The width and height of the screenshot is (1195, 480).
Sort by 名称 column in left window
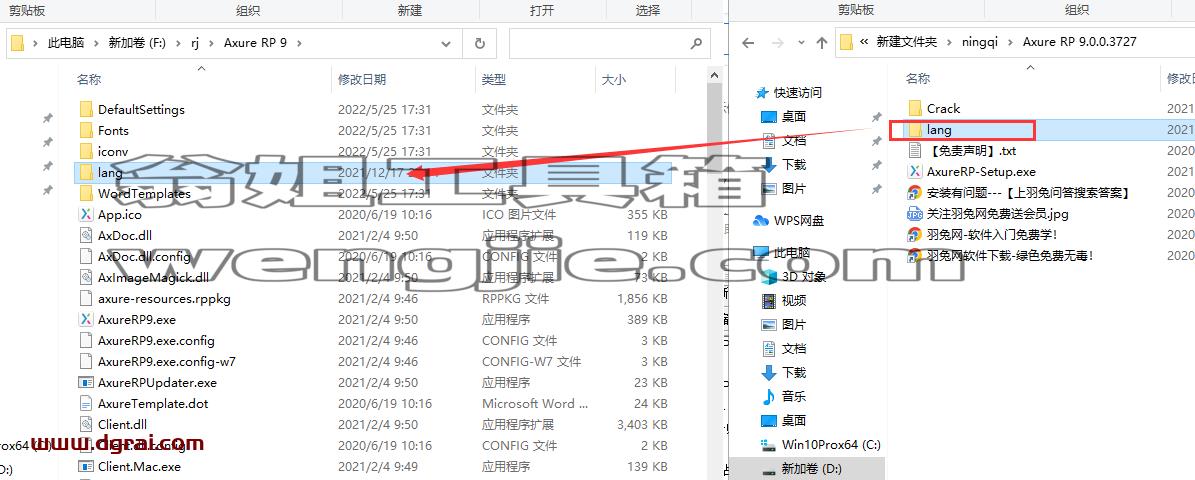coord(89,79)
